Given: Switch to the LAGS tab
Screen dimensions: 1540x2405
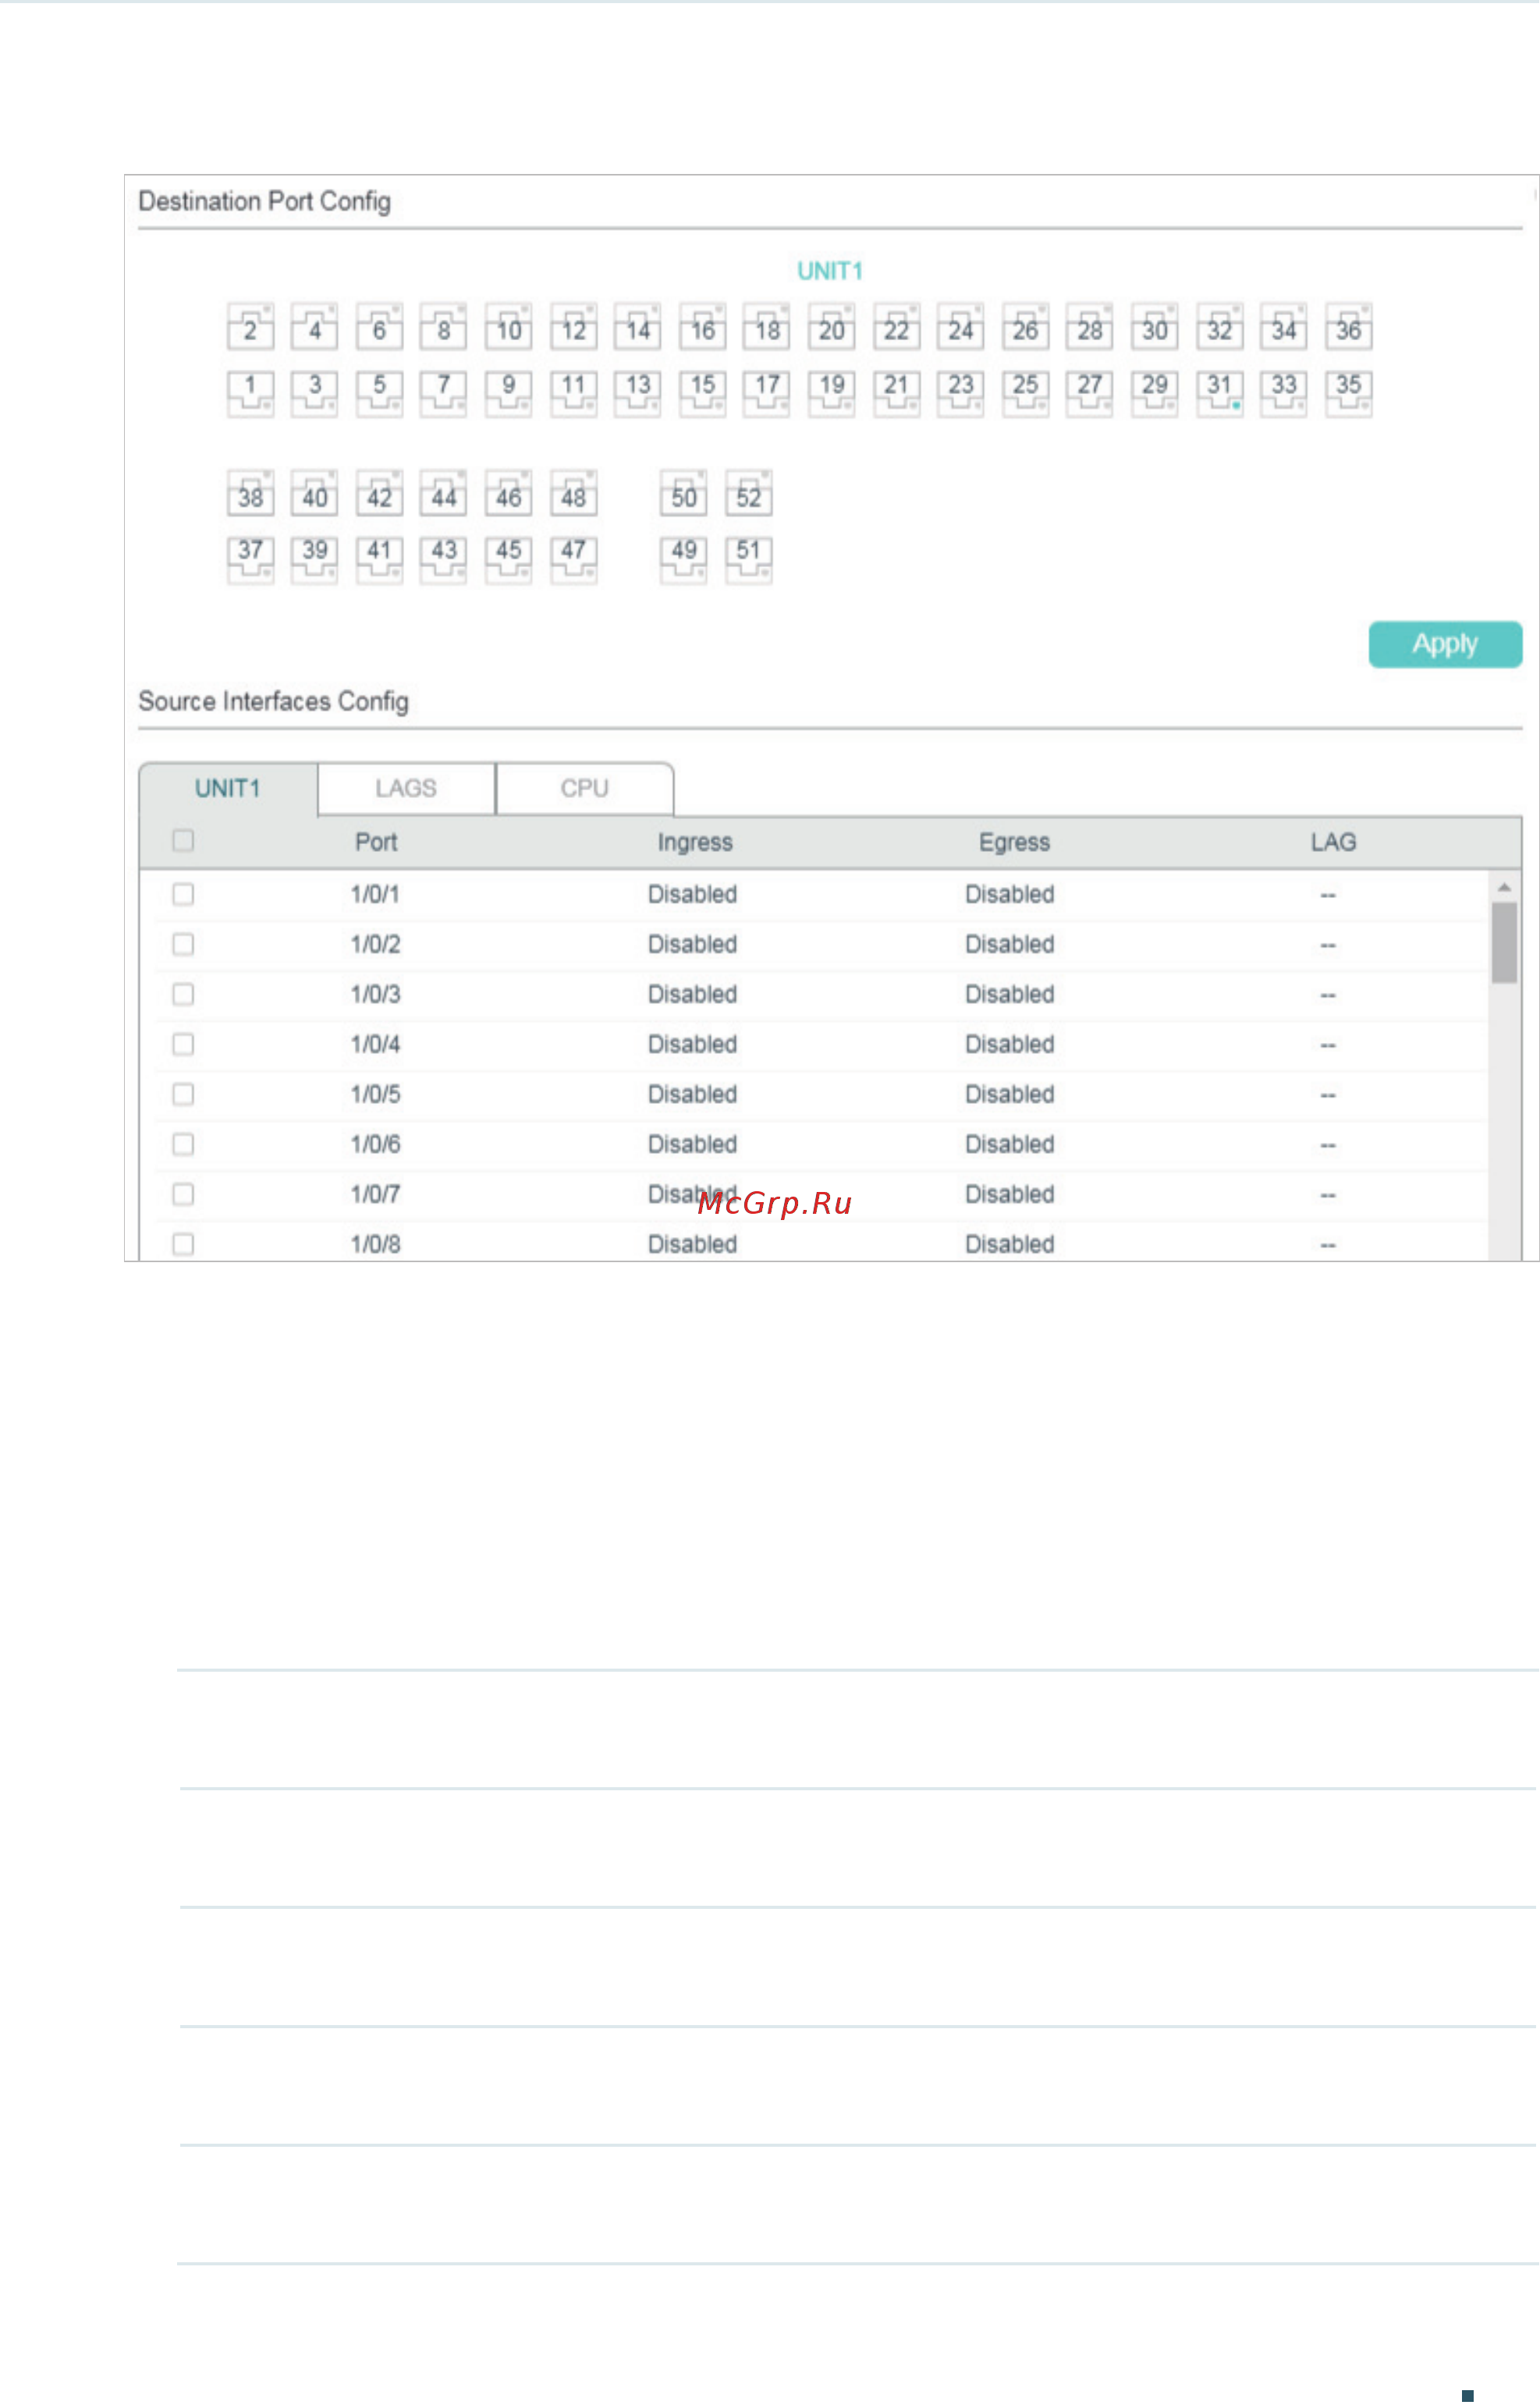Looking at the screenshot, I should [406, 788].
